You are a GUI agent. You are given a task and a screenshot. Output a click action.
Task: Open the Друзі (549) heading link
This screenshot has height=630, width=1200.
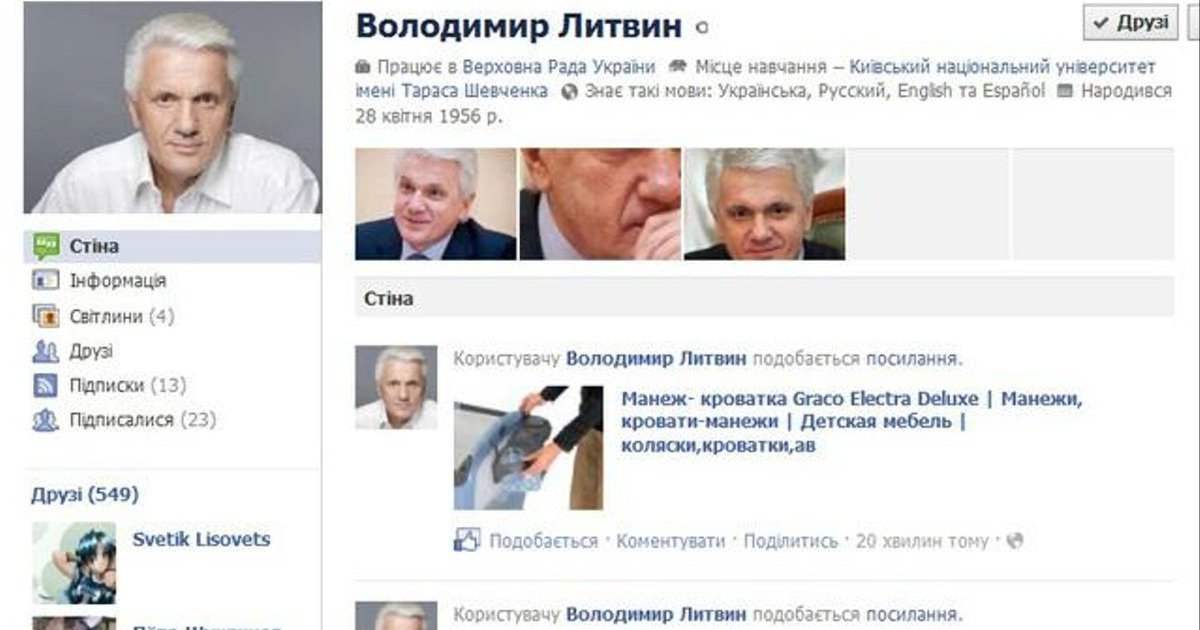(85, 494)
